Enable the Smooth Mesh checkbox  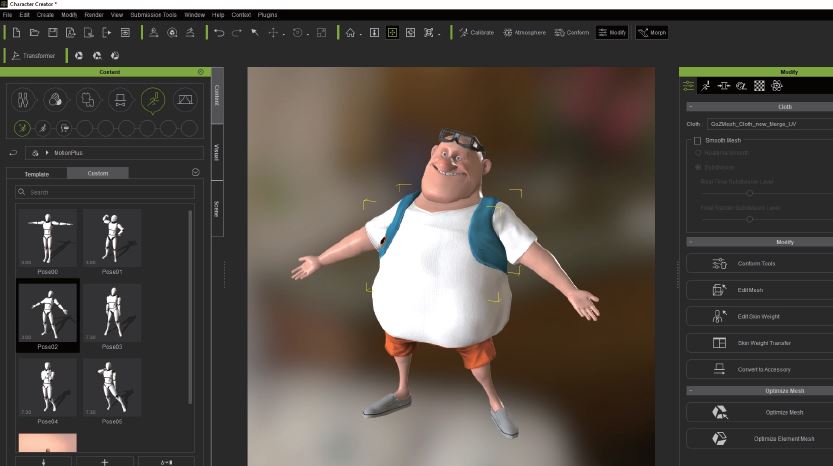pos(697,141)
